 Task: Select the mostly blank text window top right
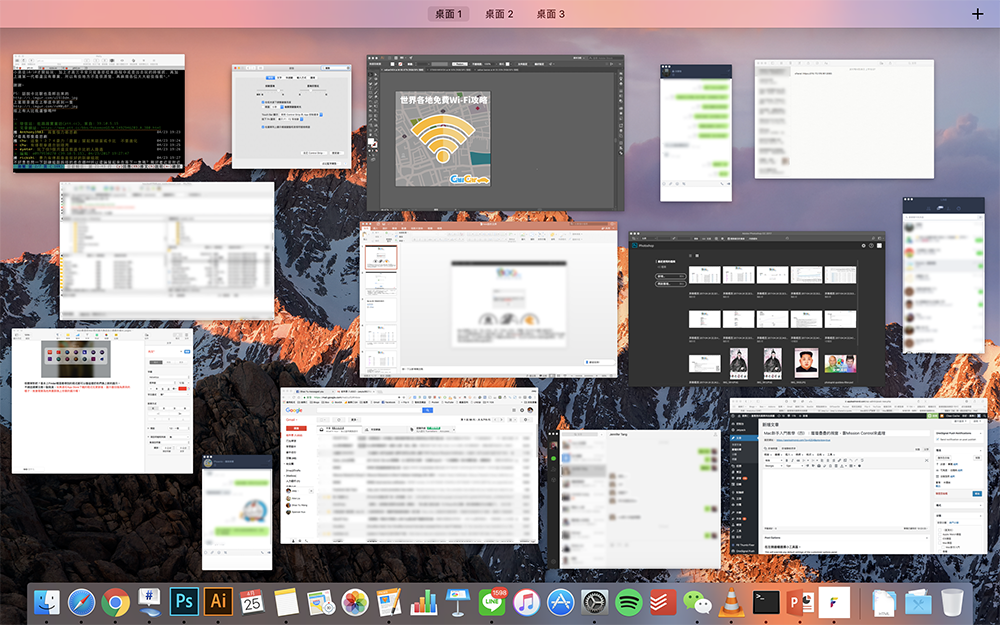point(844,119)
